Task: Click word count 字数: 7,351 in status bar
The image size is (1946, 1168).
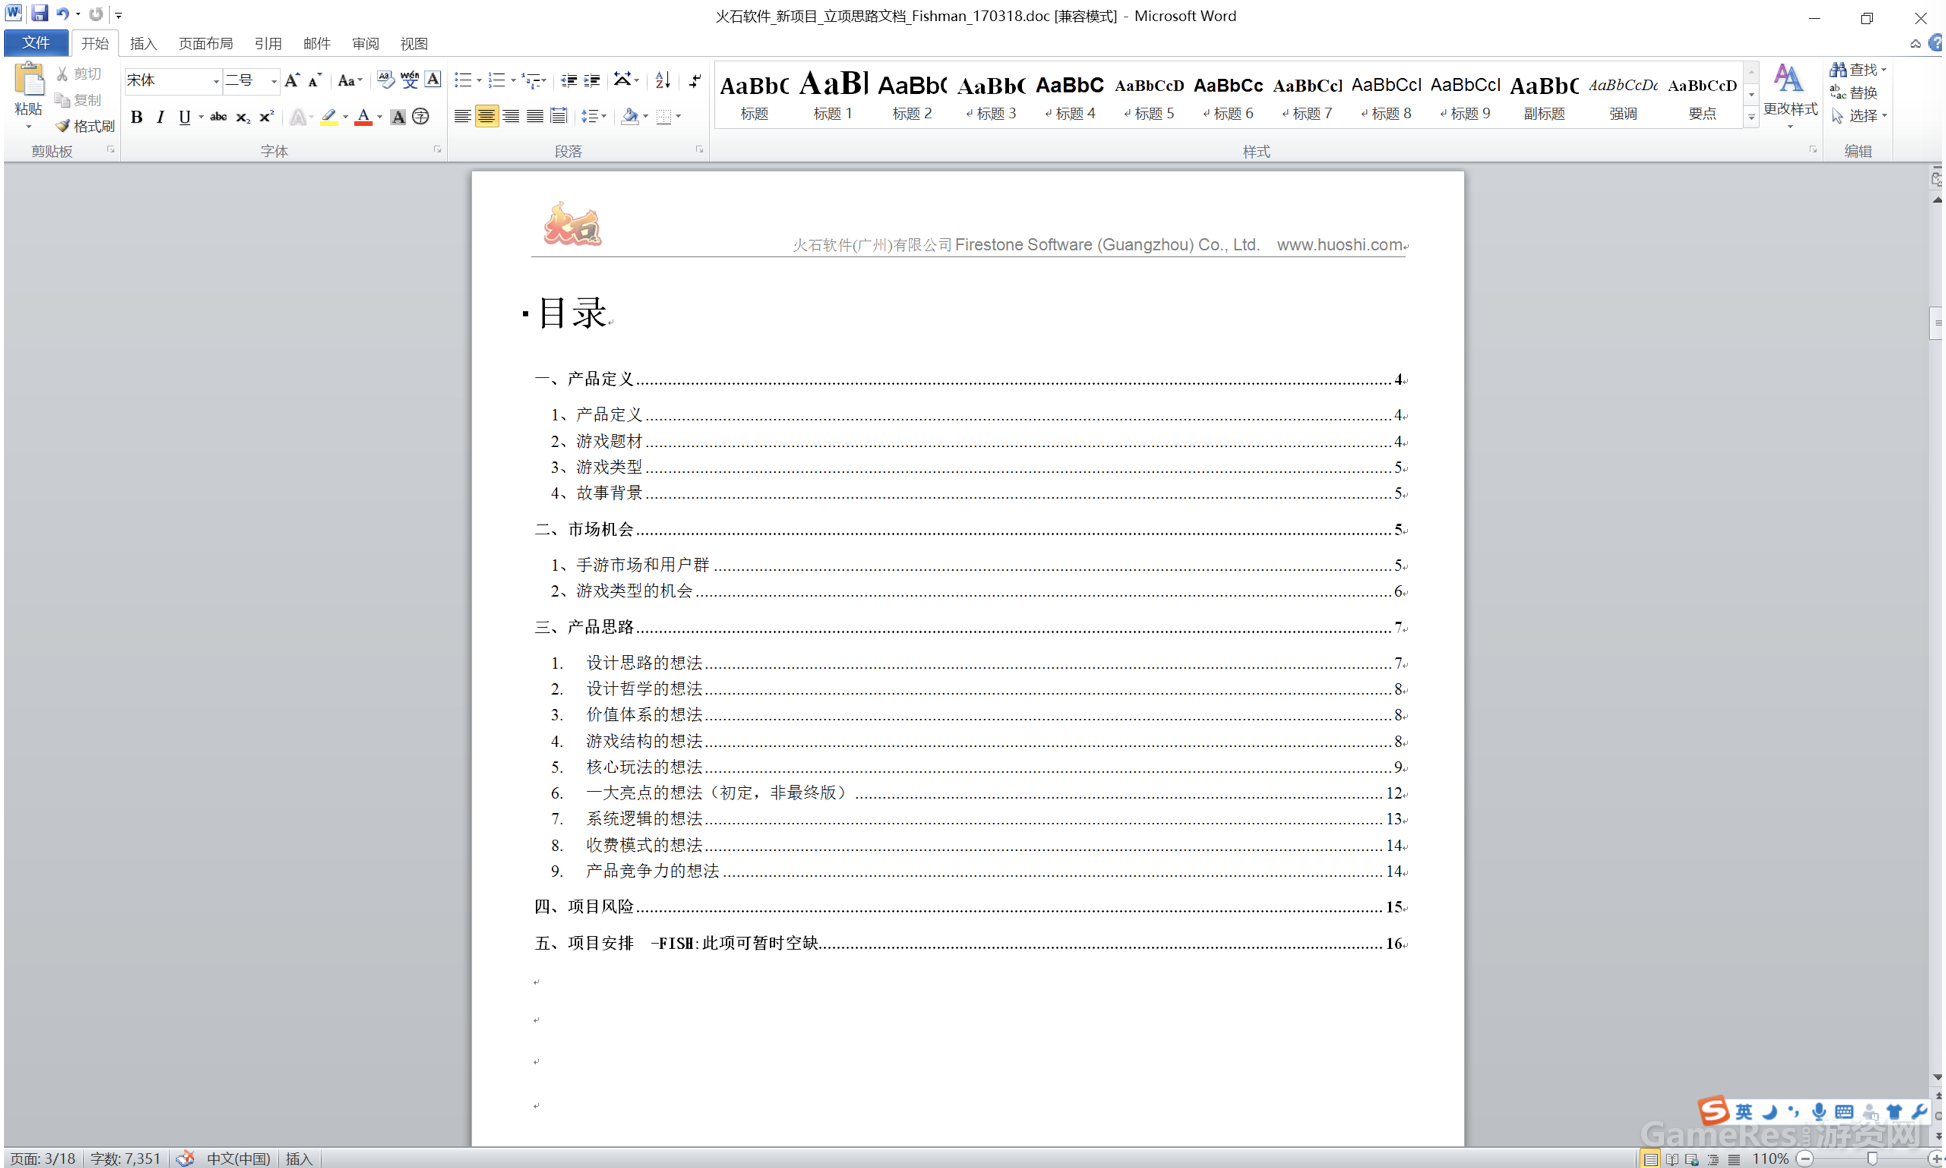Action: (x=125, y=1158)
